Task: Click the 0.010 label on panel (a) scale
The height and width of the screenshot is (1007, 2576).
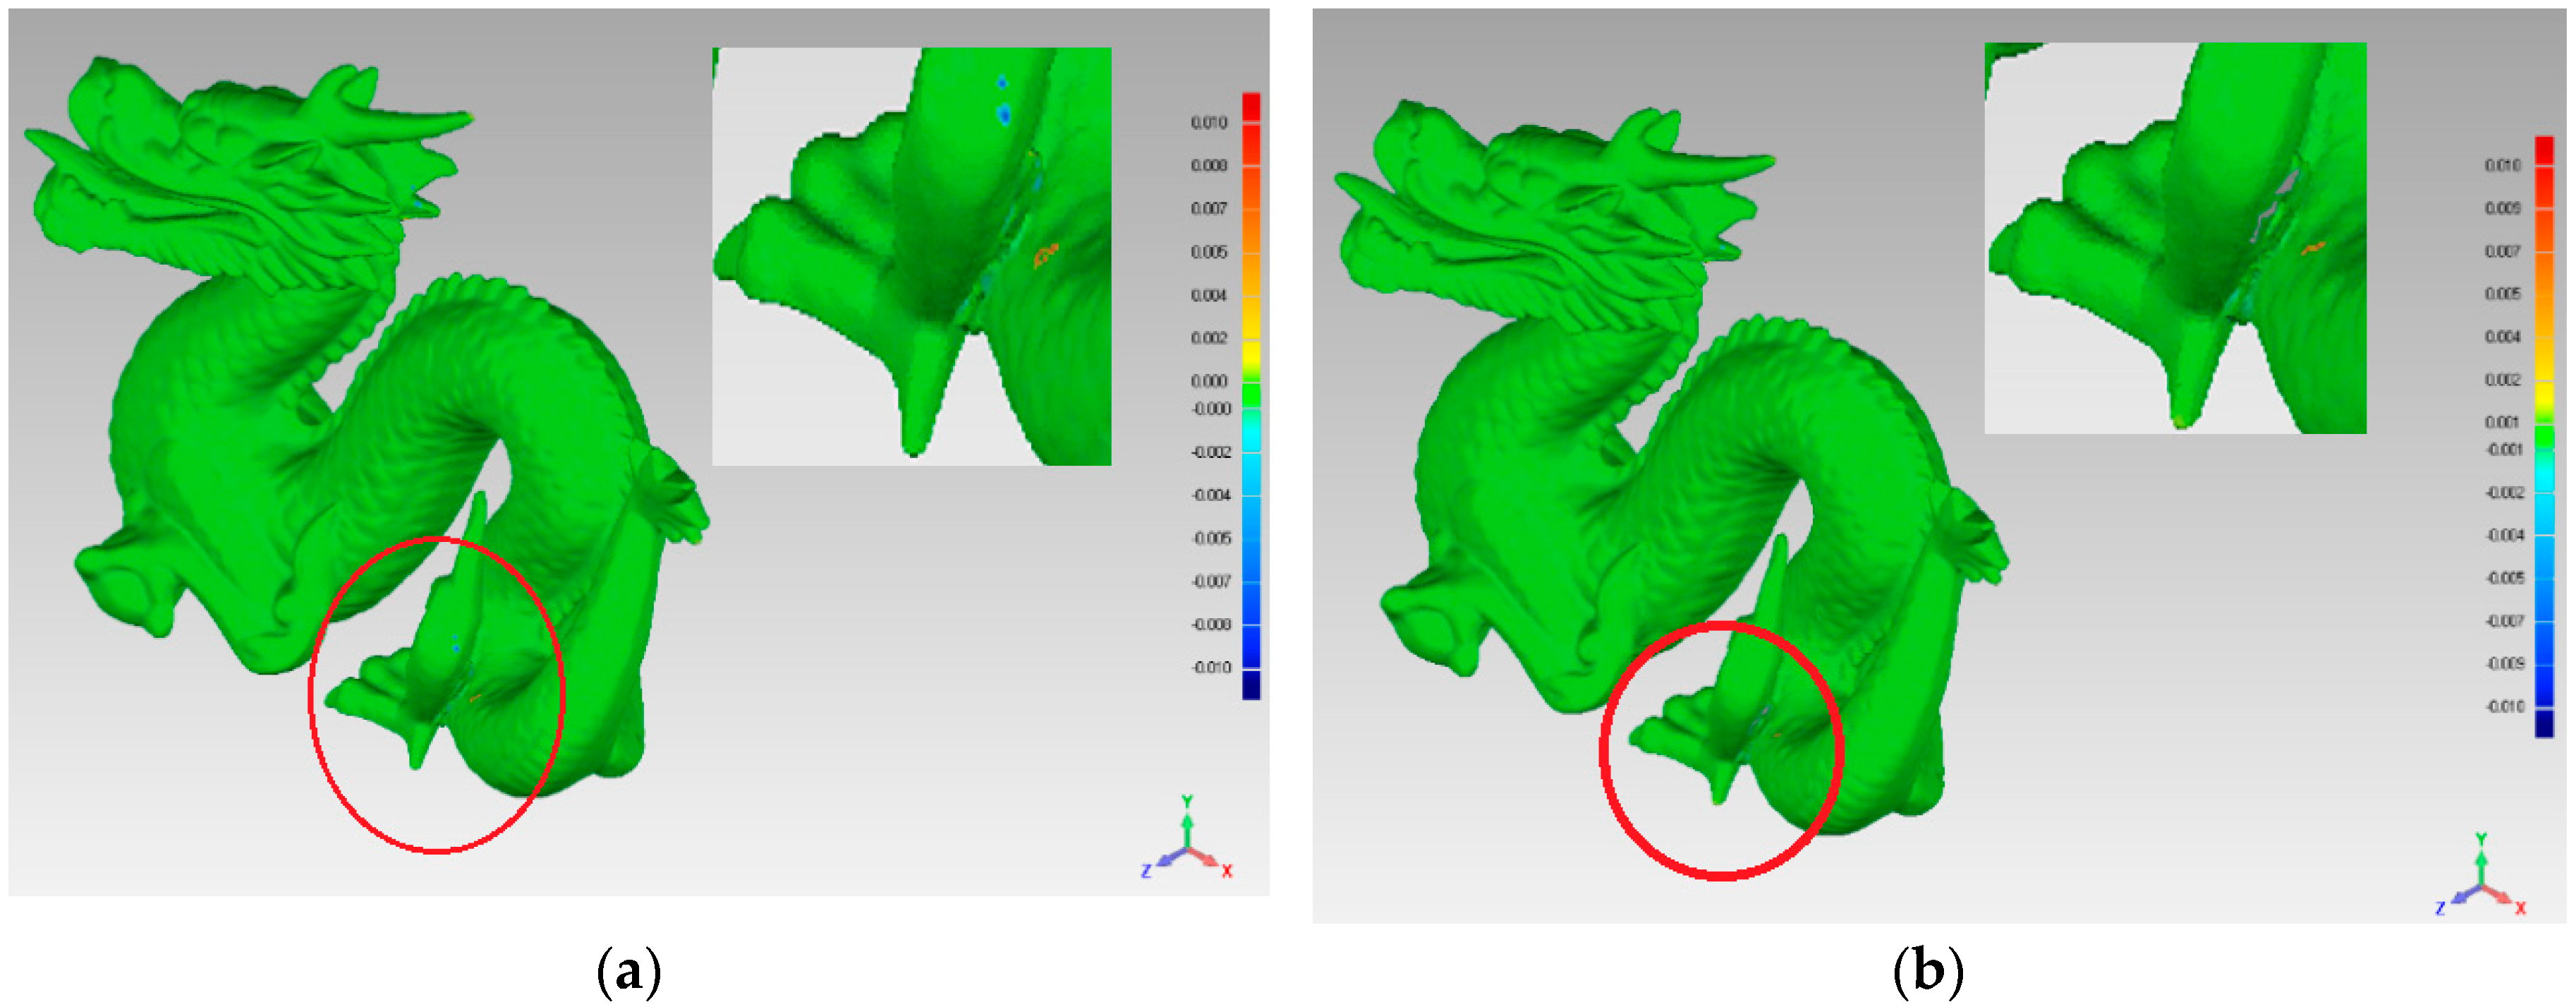Action: point(1209,123)
